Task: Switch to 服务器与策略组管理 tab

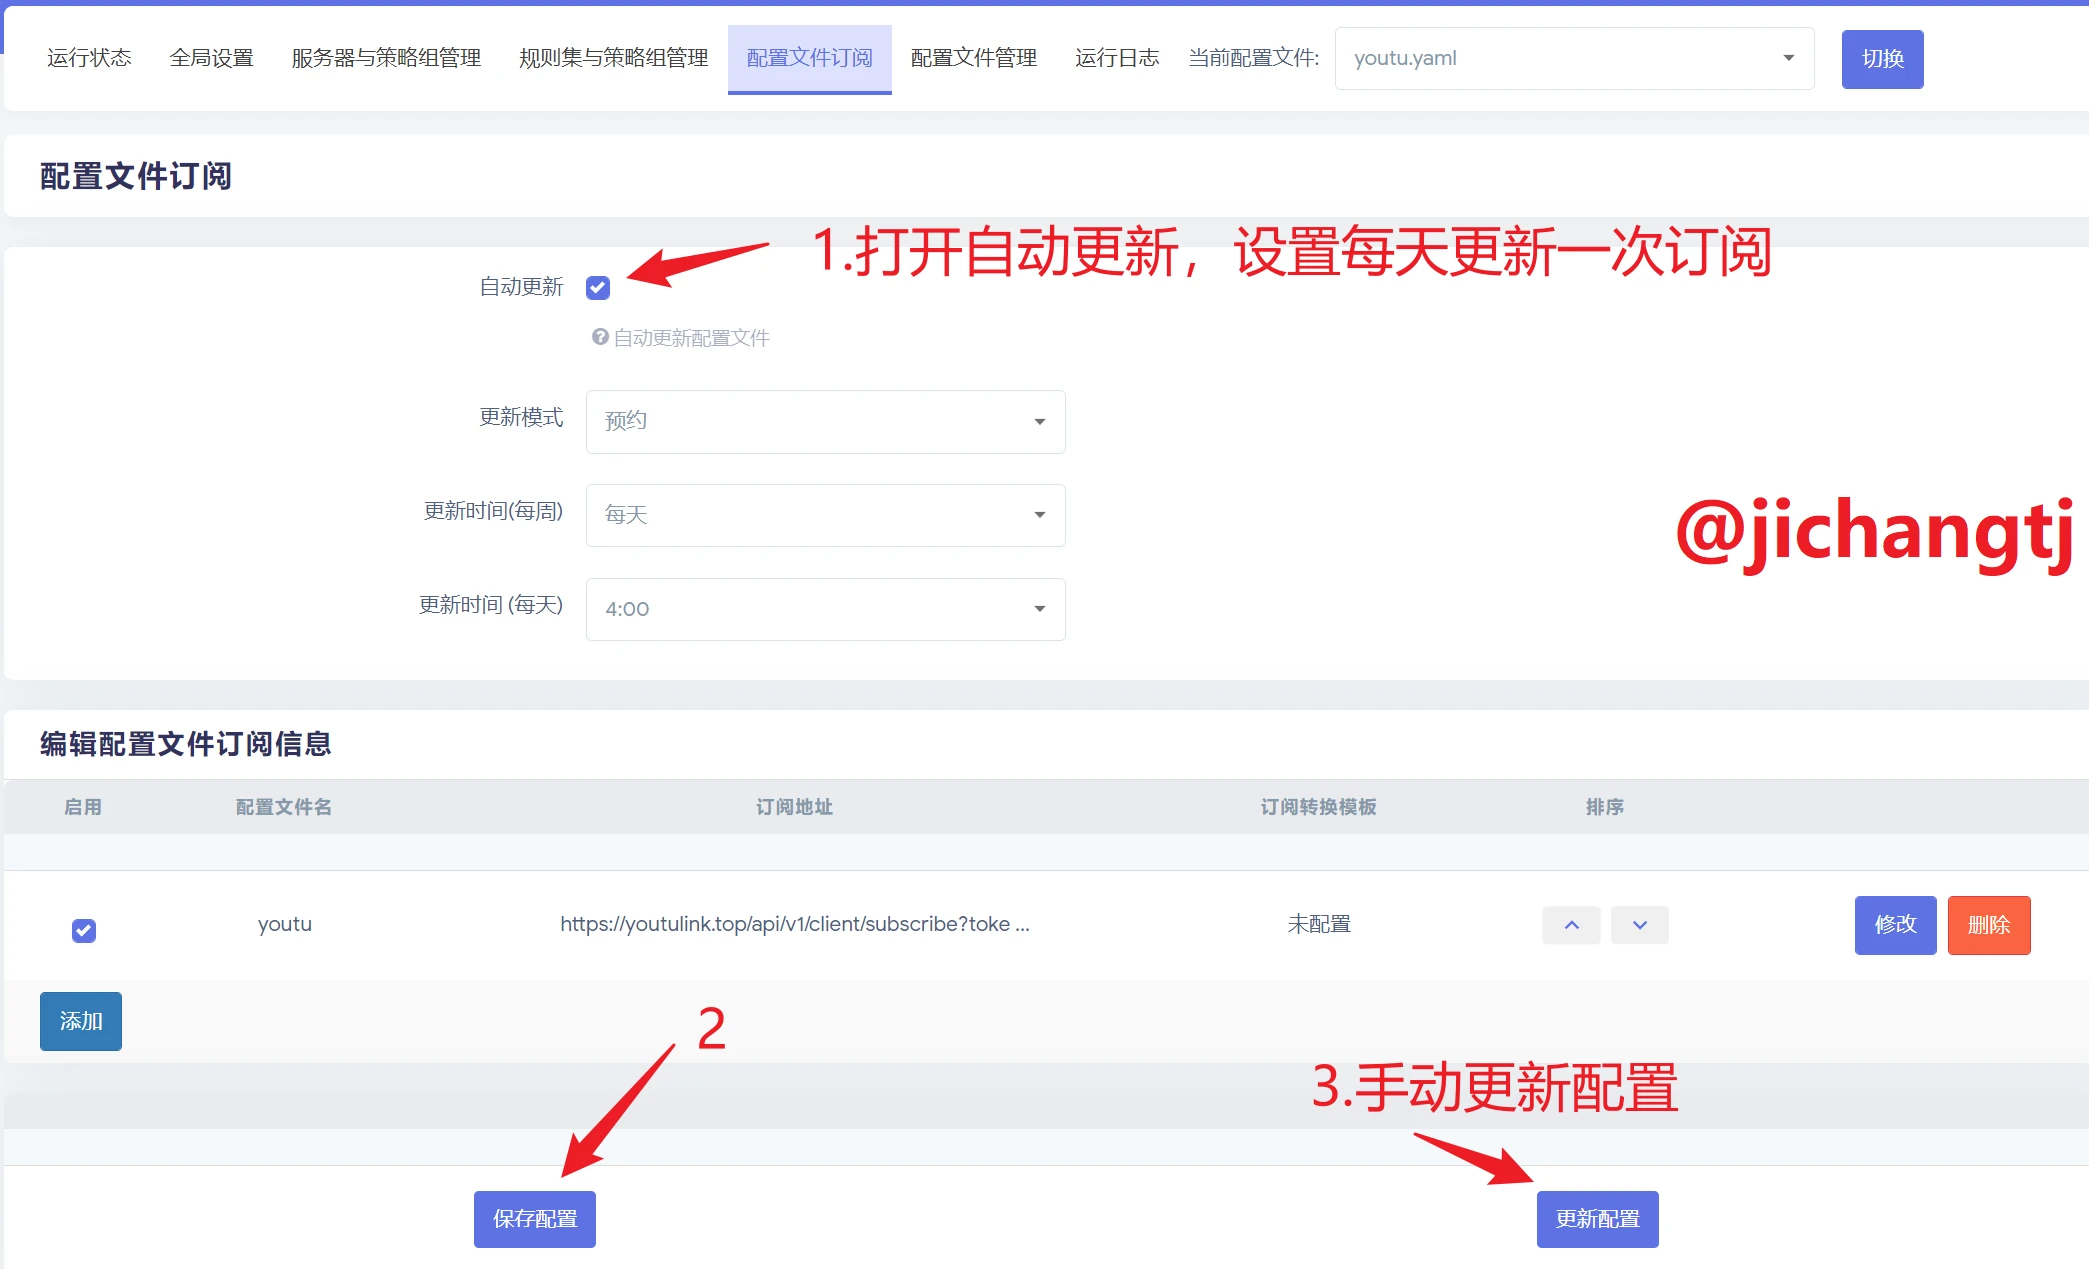Action: pos(386,58)
